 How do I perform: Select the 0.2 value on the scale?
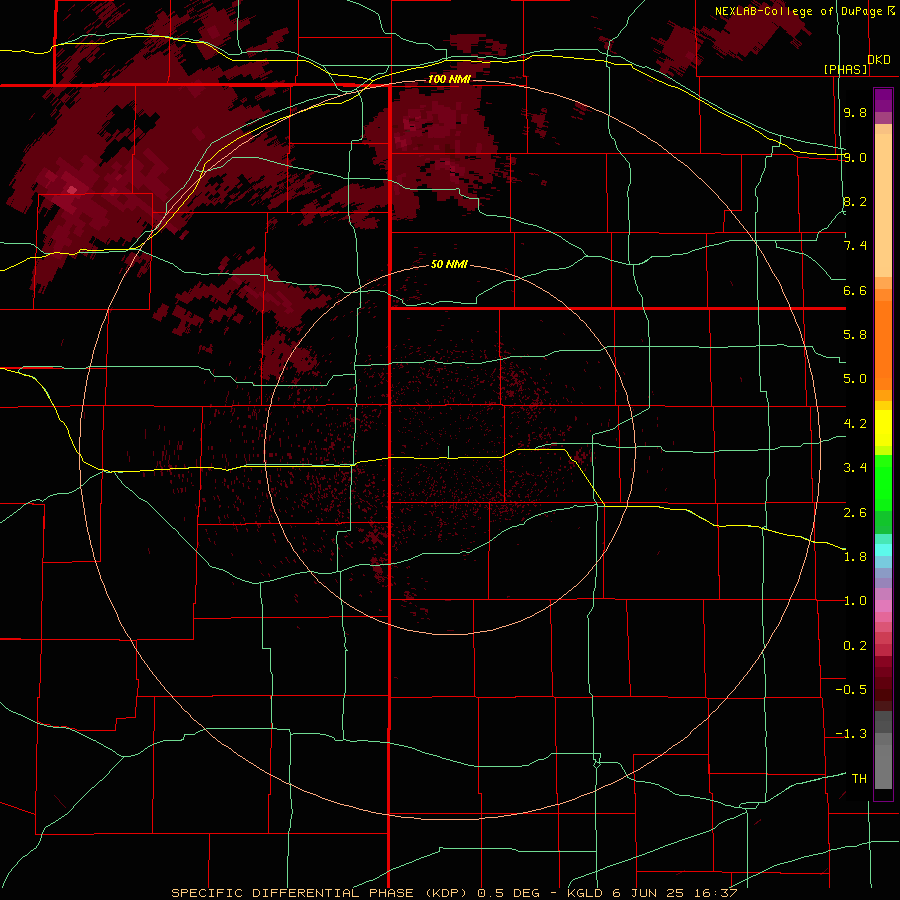tap(855, 646)
